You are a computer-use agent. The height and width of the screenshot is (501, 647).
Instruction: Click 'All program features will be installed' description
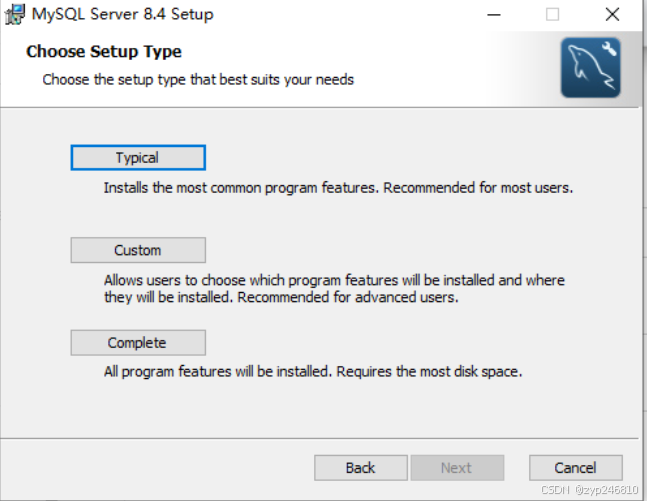(x=313, y=371)
